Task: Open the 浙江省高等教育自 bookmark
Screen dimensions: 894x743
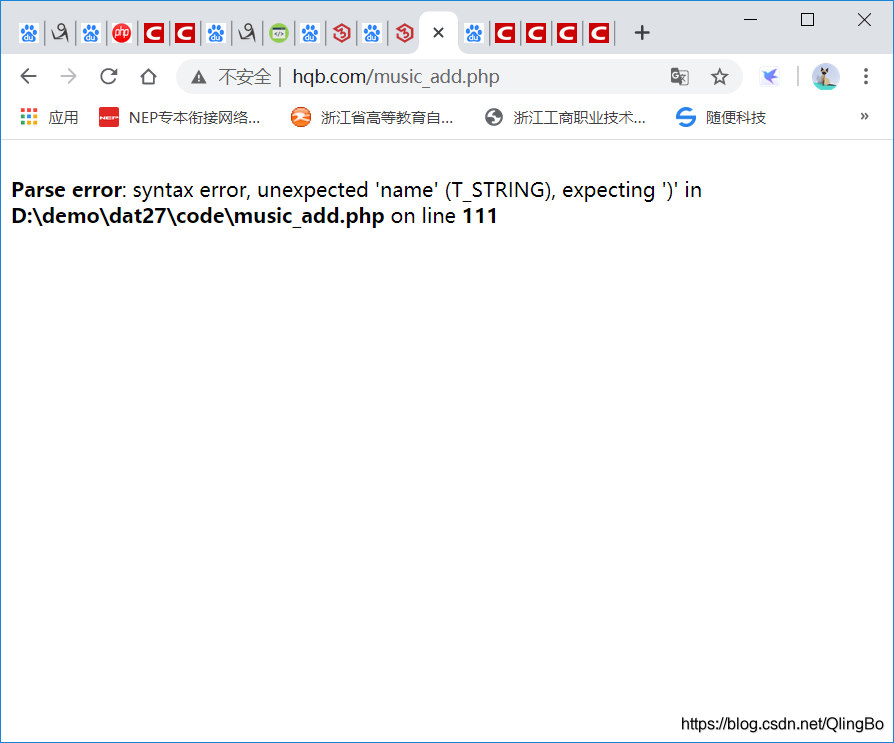Action: tap(372, 117)
